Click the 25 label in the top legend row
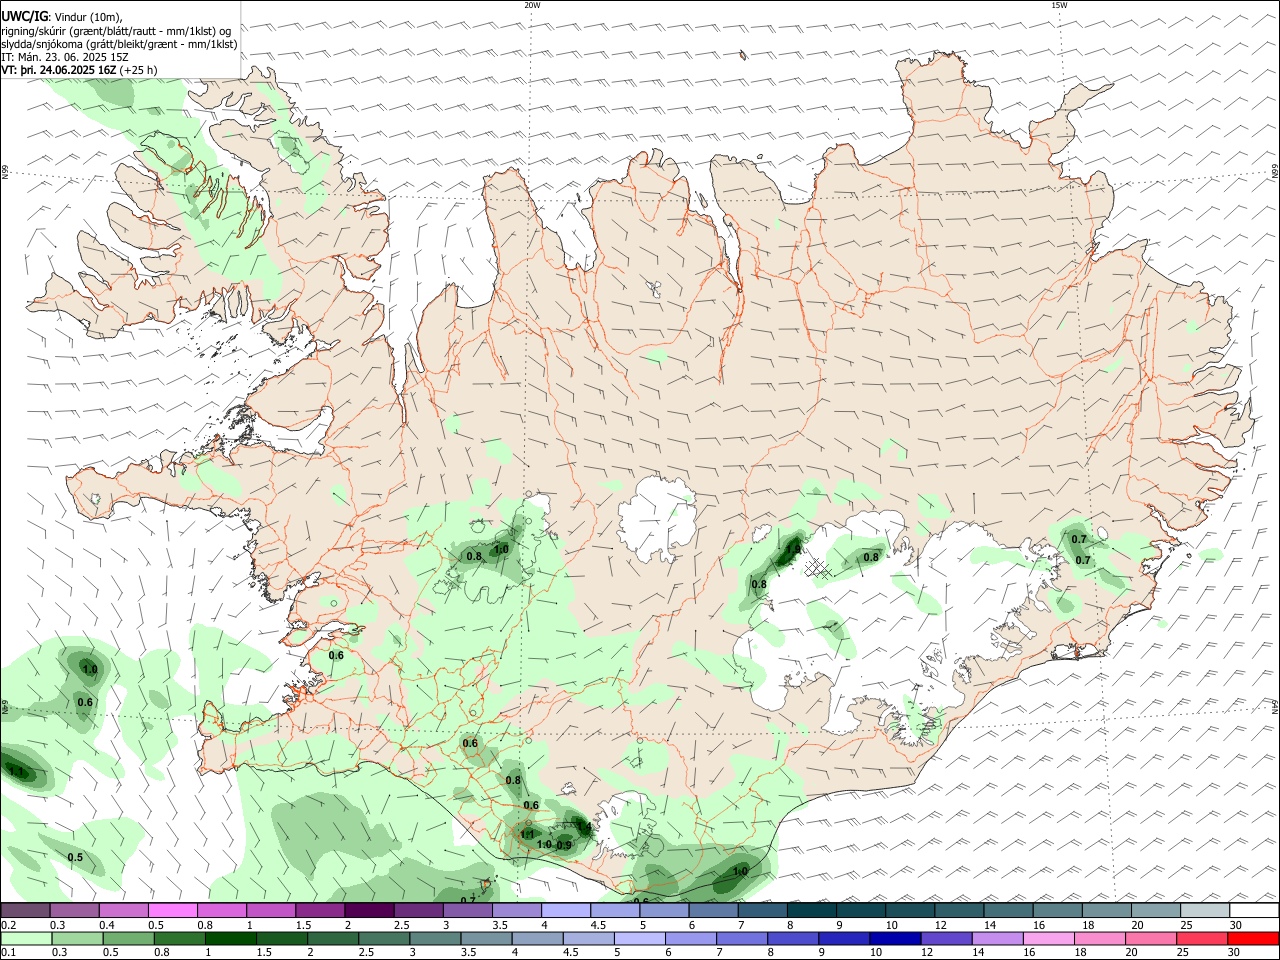The image size is (1280, 960). point(1185,925)
